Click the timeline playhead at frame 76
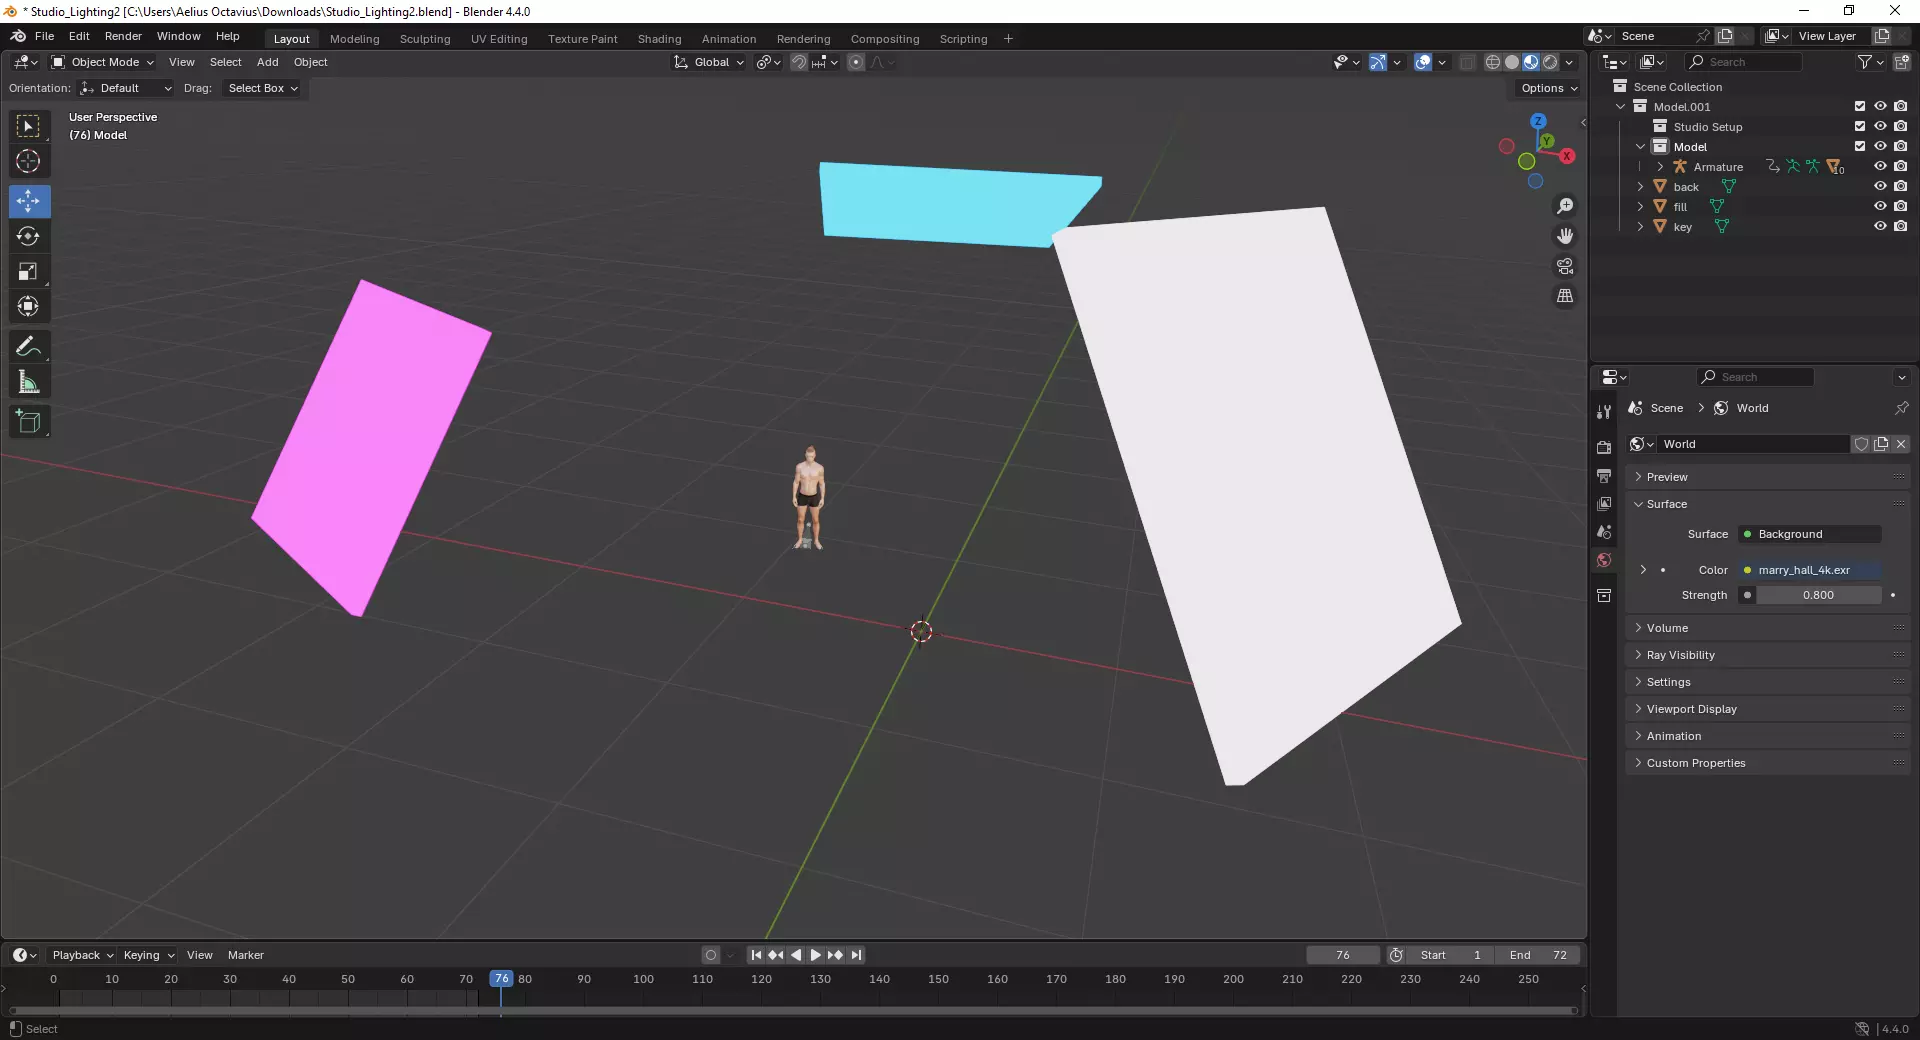 pyautogui.click(x=501, y=979)
